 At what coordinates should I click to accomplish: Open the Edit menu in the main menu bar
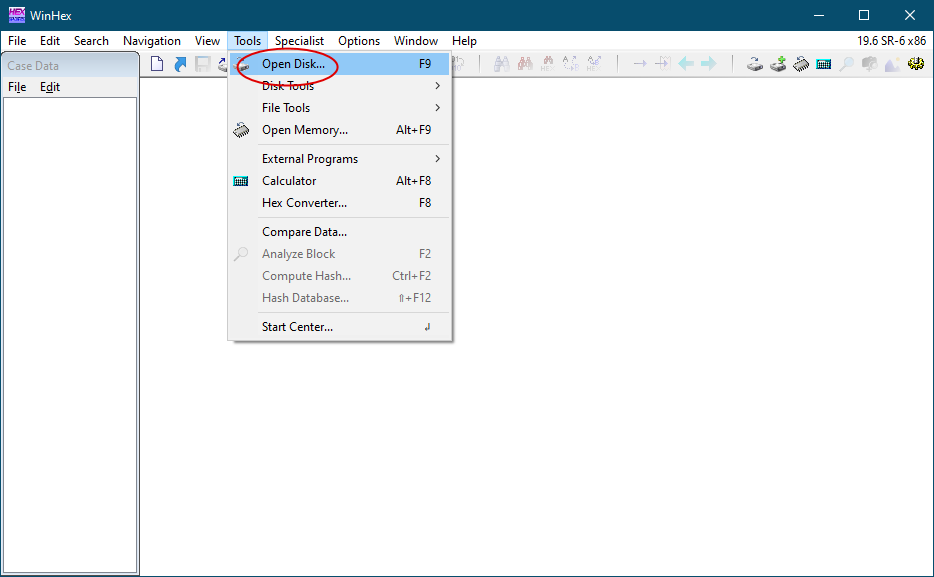[50, 41]
